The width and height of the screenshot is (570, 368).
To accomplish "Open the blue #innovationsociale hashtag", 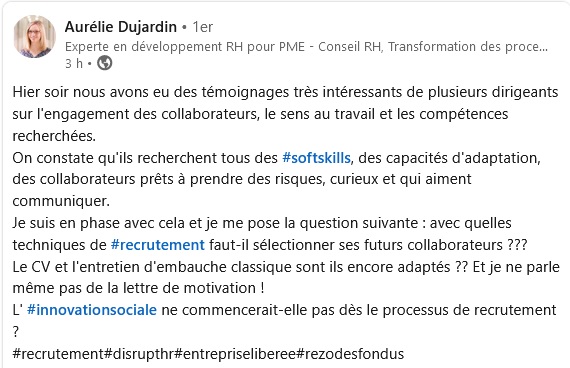I will pos(92,310).
